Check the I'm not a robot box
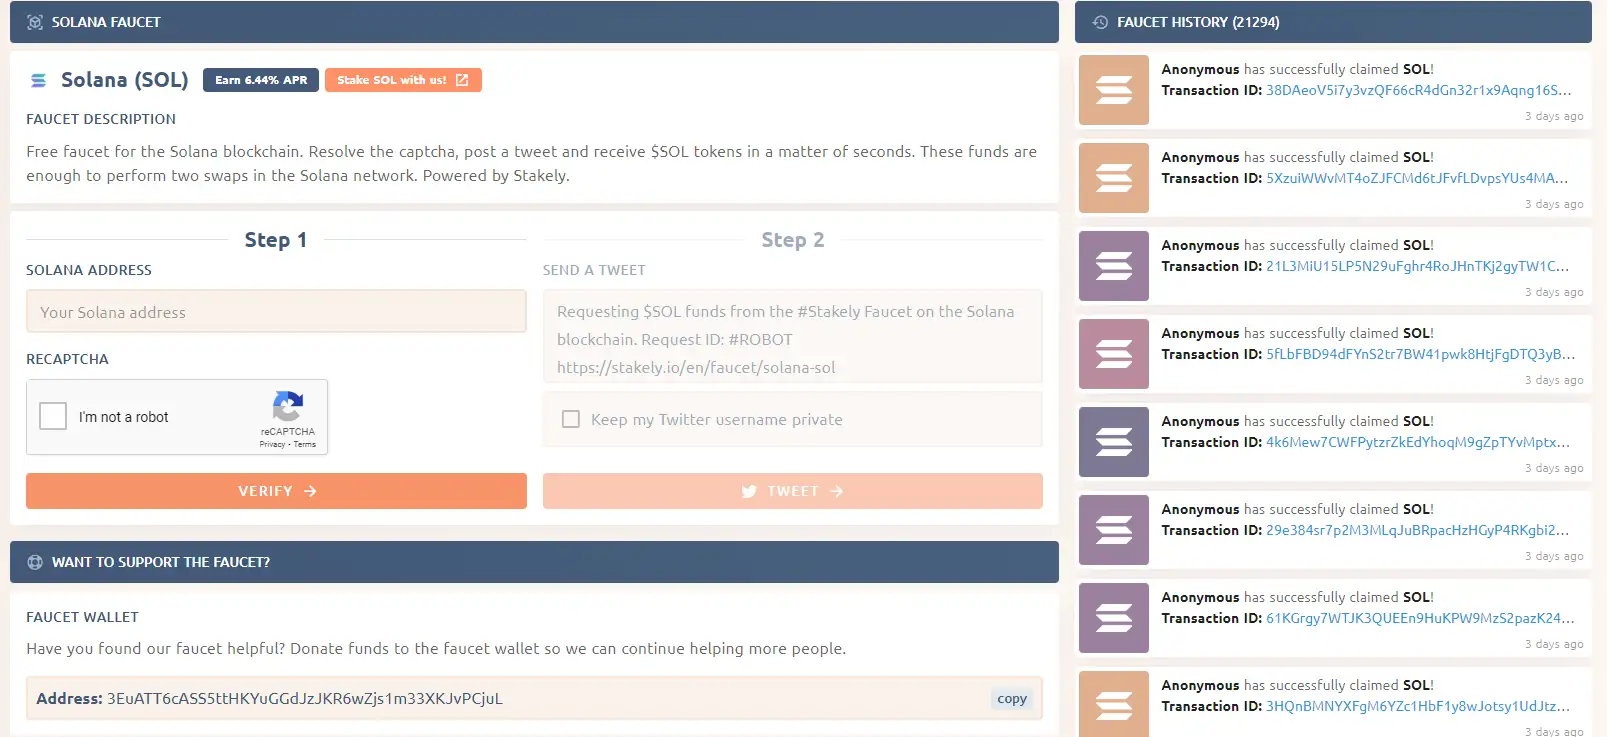The width and height of the screenshot is (1607, 737). (x=53, y=416)
